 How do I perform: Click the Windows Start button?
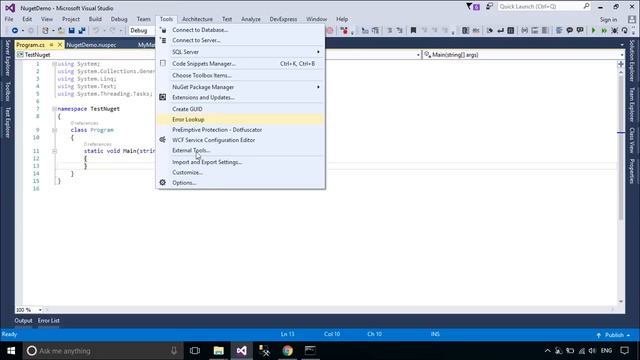click(11, 351)
